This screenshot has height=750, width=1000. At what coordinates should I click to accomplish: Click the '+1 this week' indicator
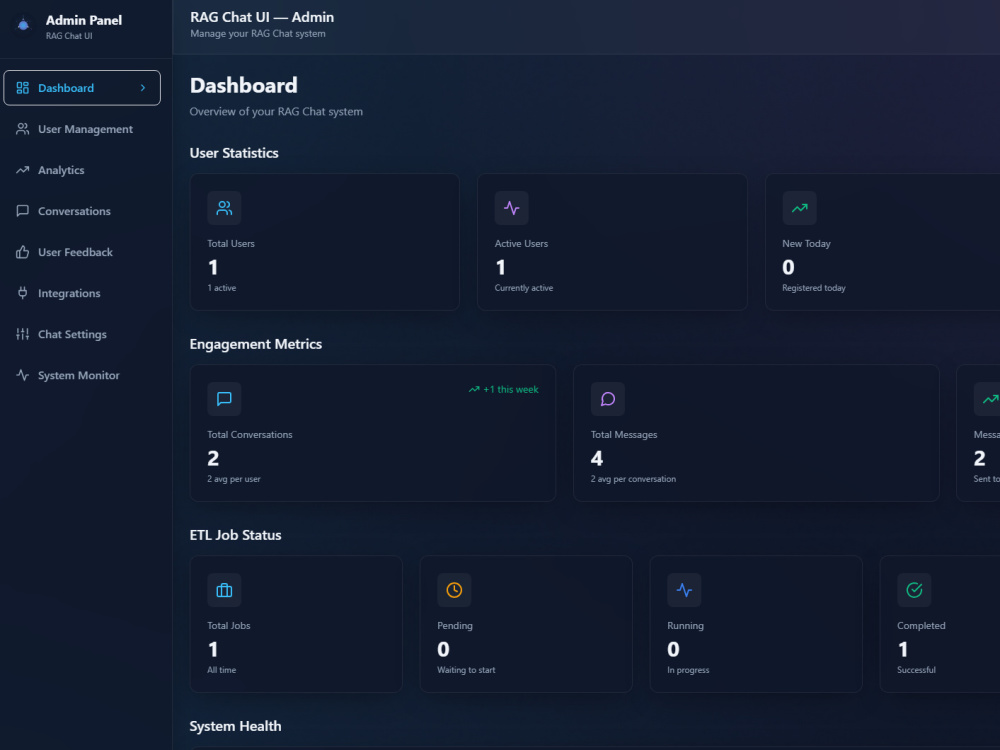504,389
